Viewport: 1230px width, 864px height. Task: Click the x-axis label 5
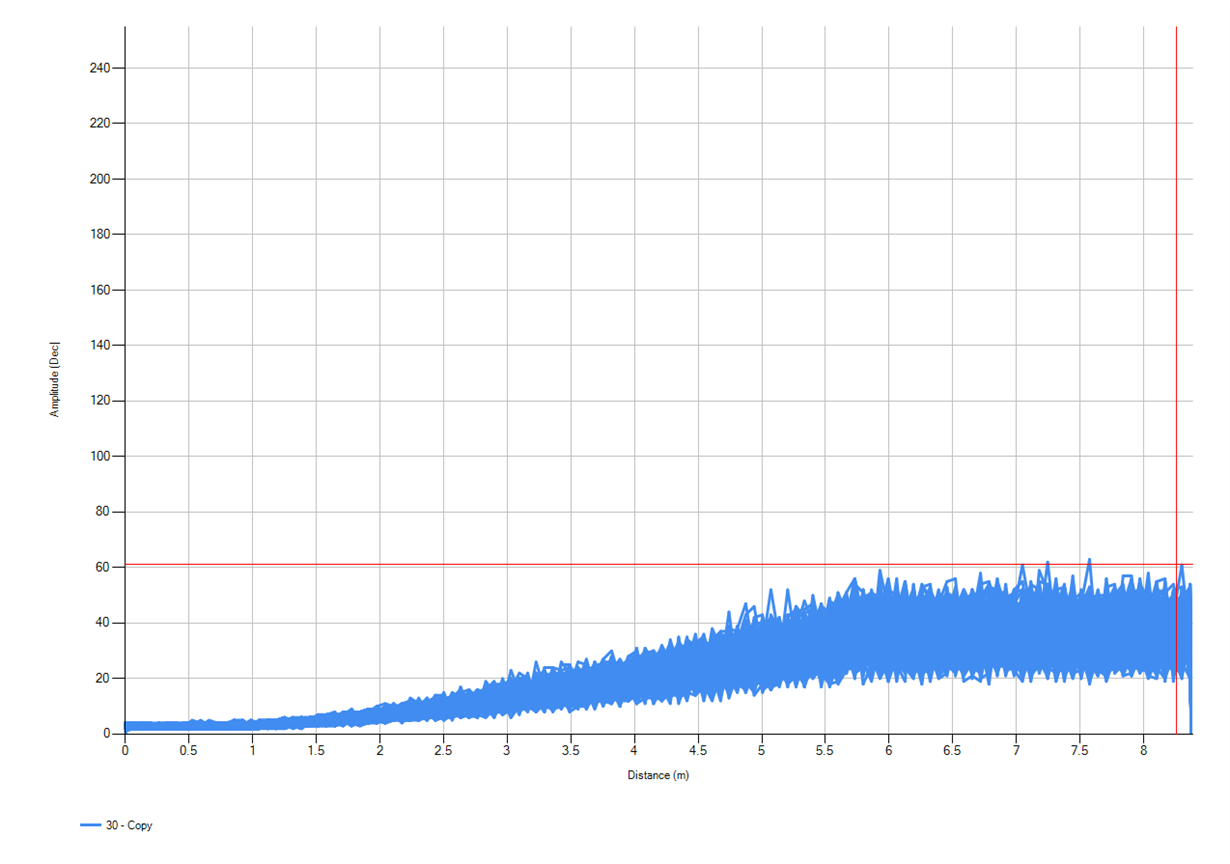pyautogui.click(x=762, y=748)
